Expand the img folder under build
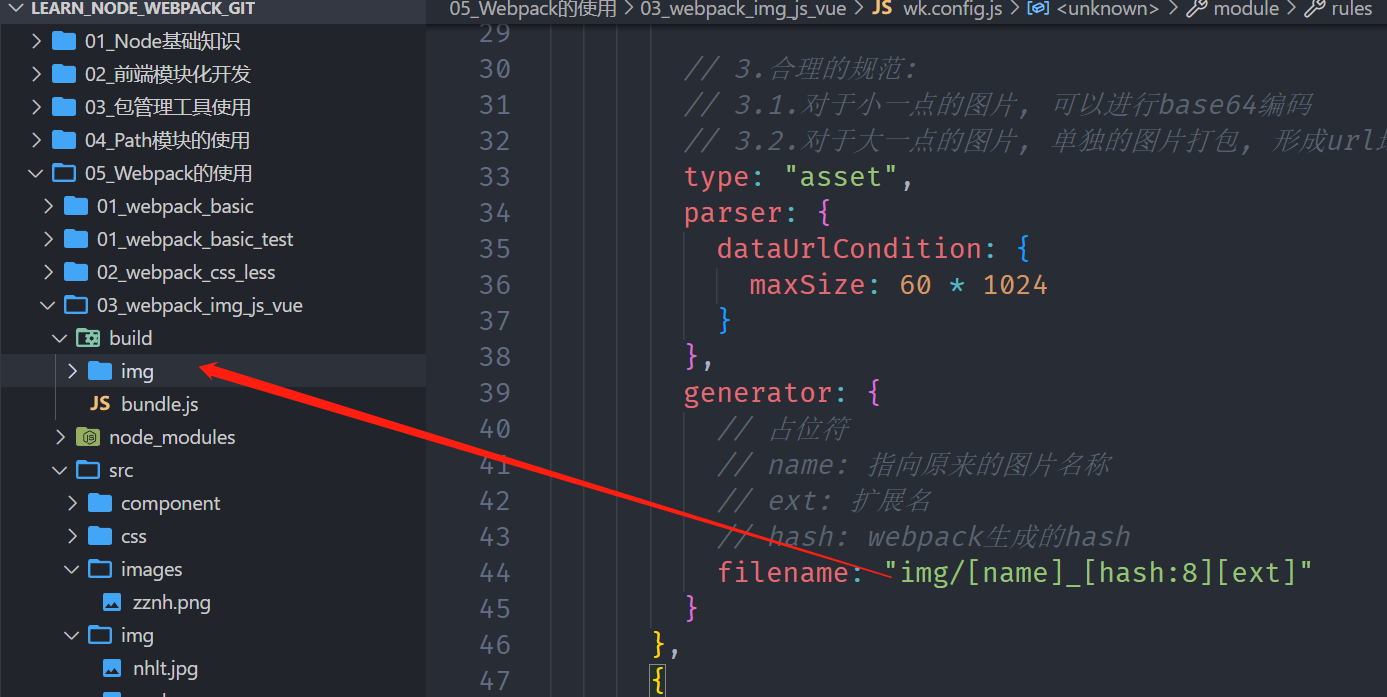The width and height of the screenshot is (1387, 697). point(72,371)
